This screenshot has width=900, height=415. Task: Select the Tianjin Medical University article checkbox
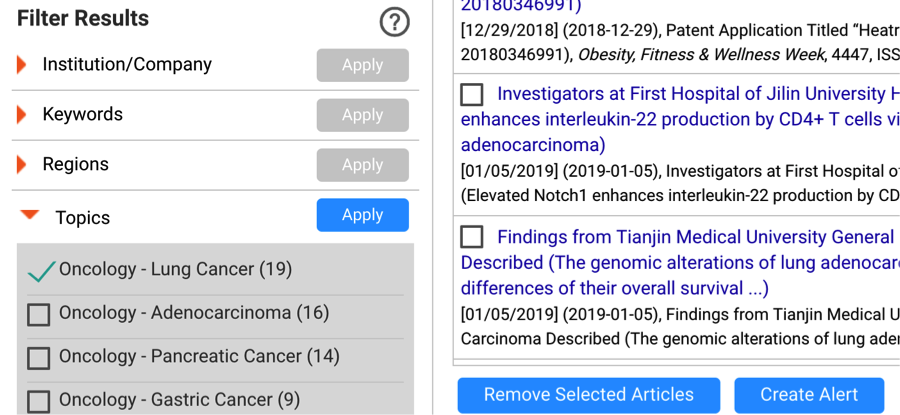(x=472, y=236)
